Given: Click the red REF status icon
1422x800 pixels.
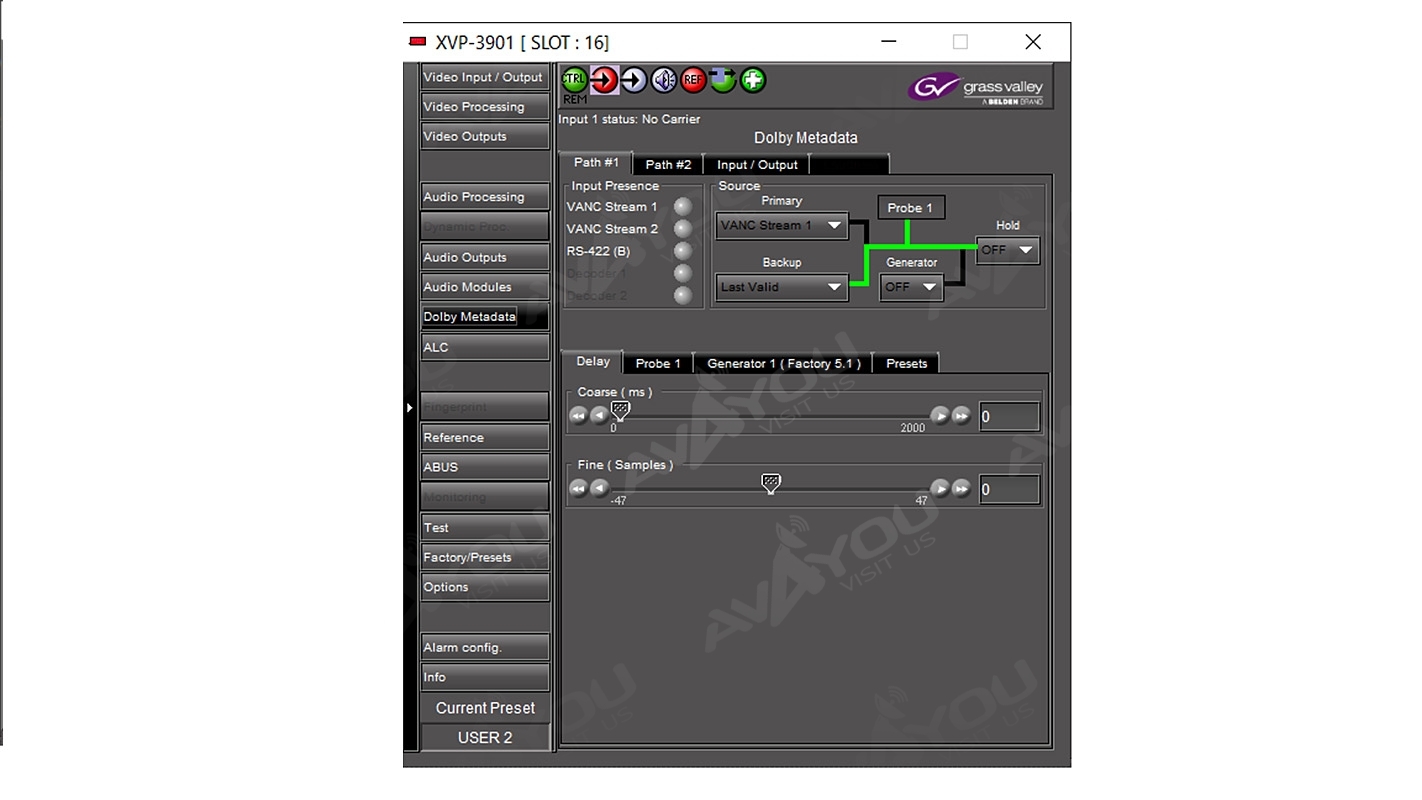Looking at the screenshot, I should (693, 80).
